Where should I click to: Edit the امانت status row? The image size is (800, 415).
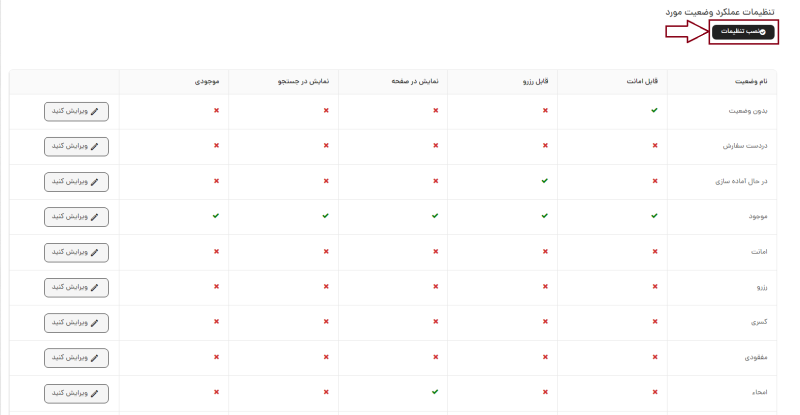click(76, 252)
